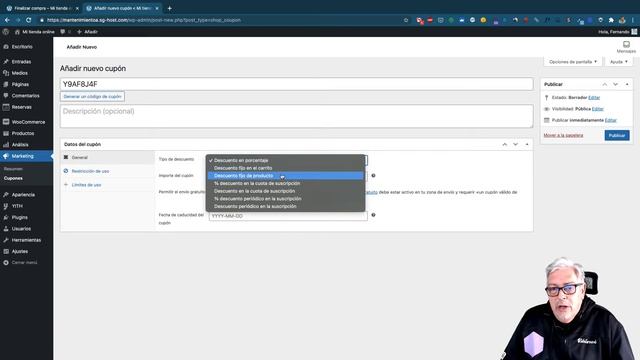This screenshot has width=640, height=360.
Task: Open YITH plugin menu
Action: point(17,206)
